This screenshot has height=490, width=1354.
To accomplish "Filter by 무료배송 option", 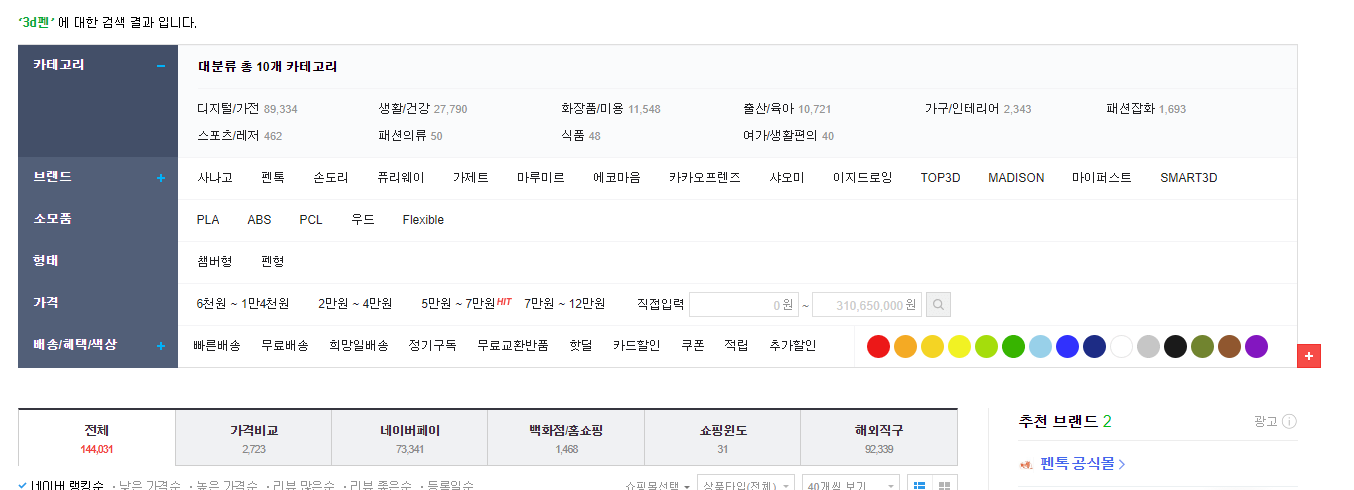I will click(285, 345).
